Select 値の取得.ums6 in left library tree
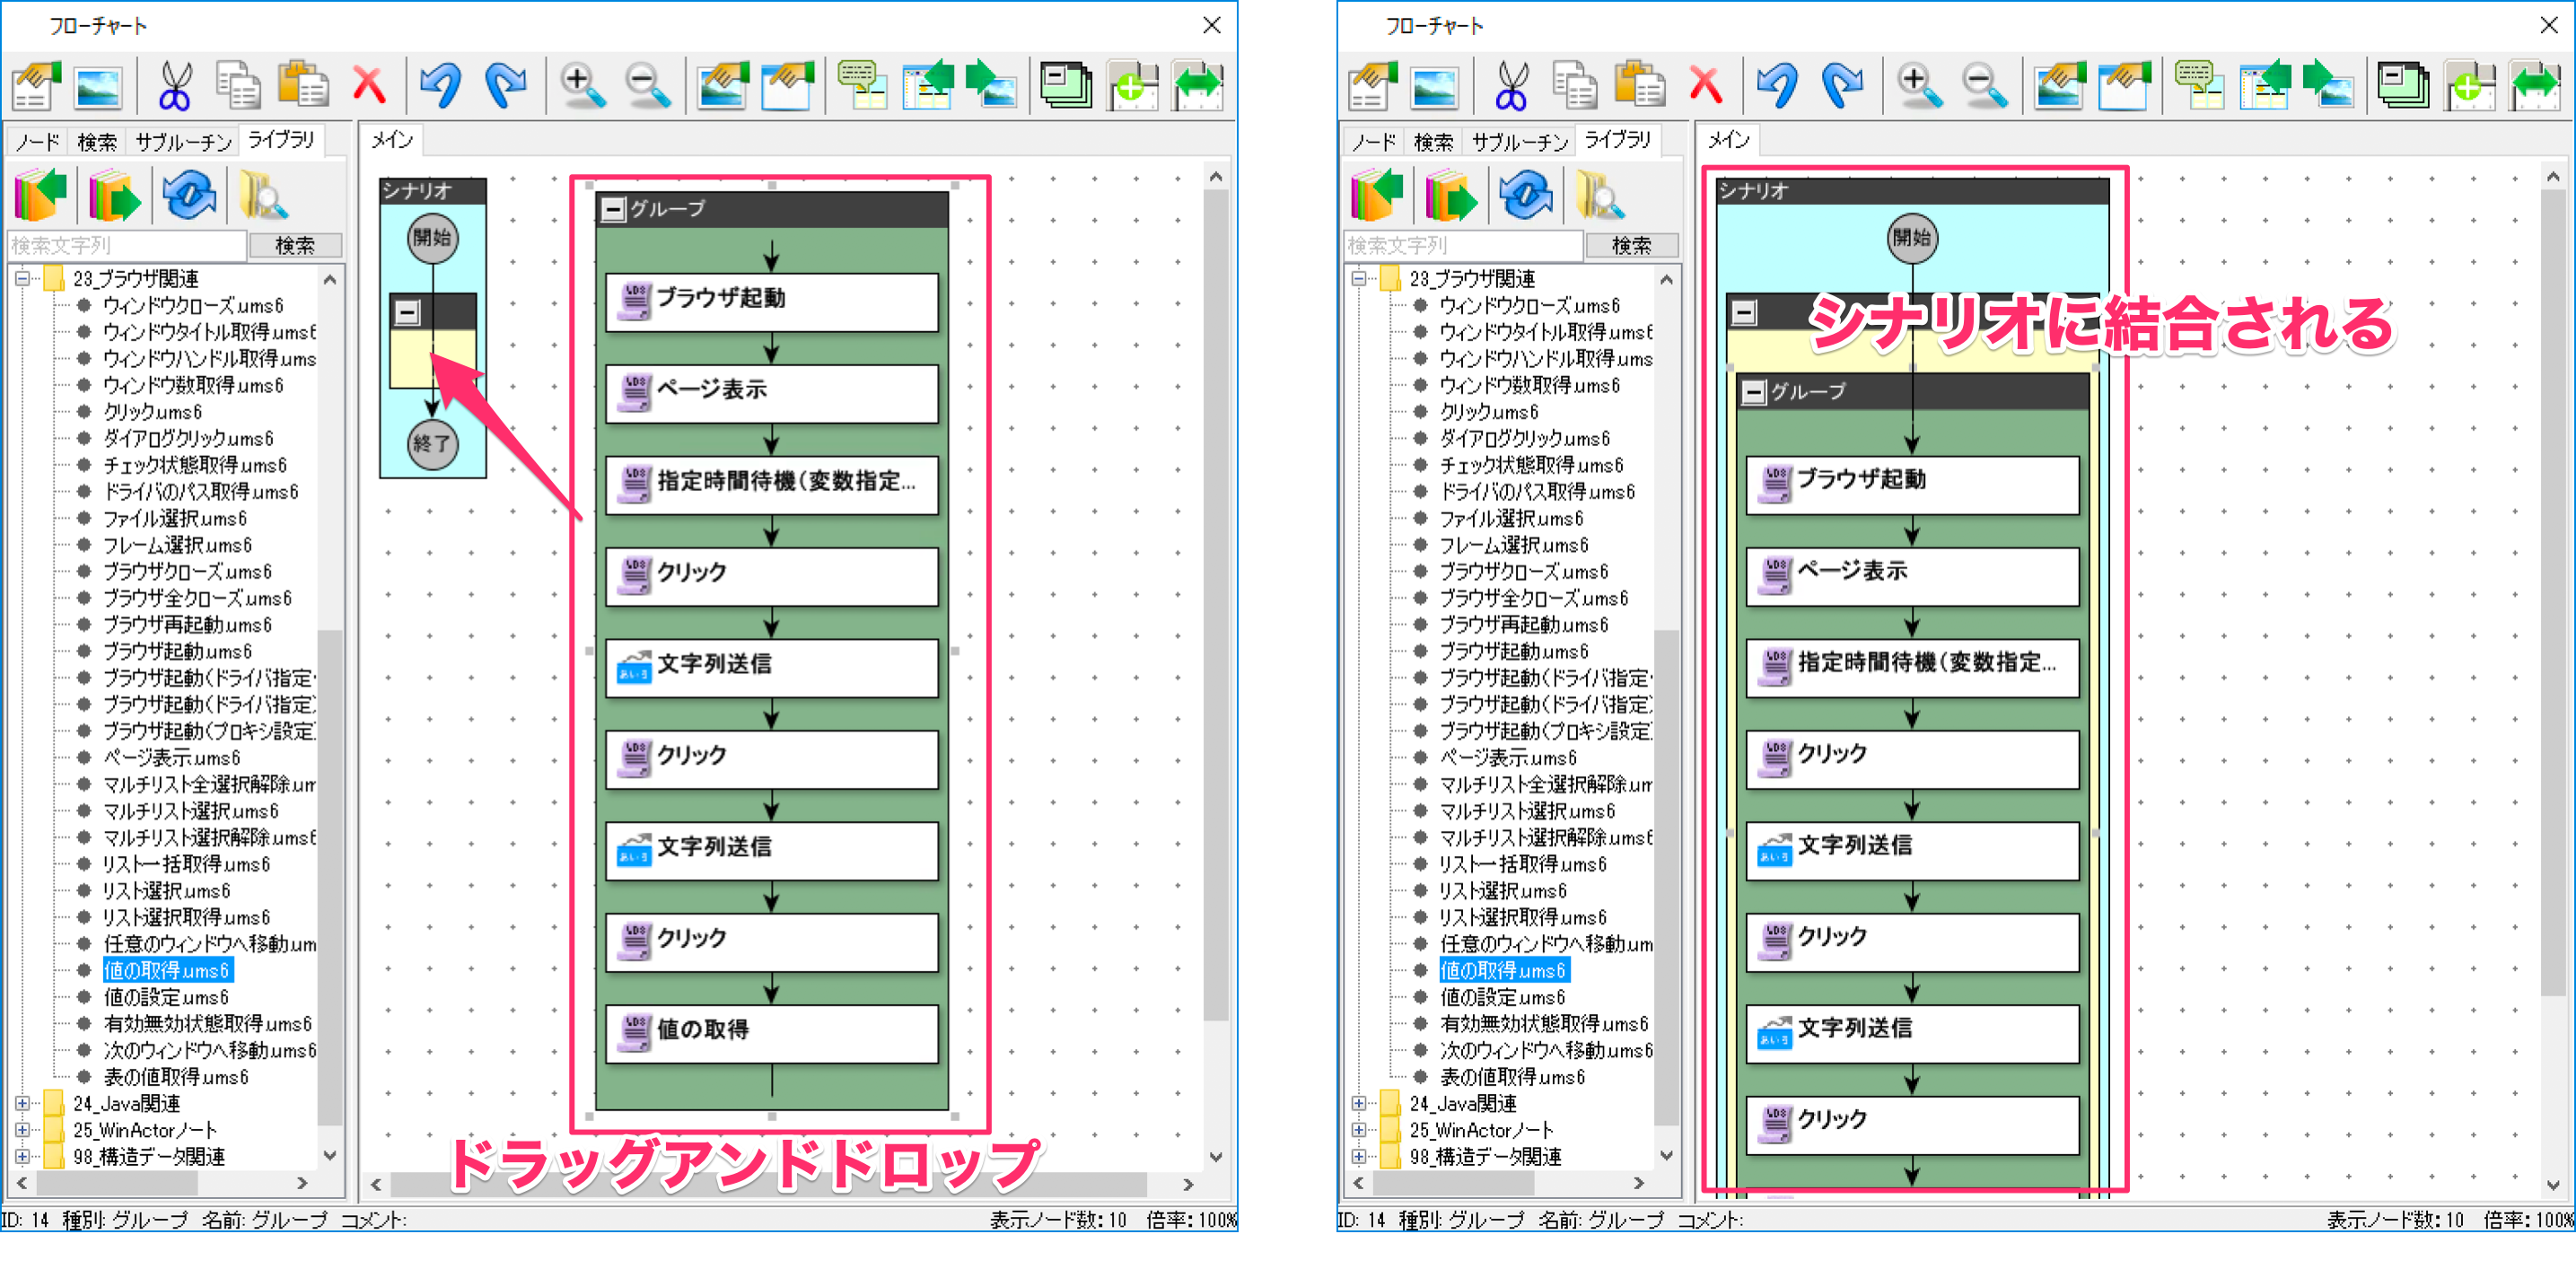 pyautogui.click(x=166, y=970)
